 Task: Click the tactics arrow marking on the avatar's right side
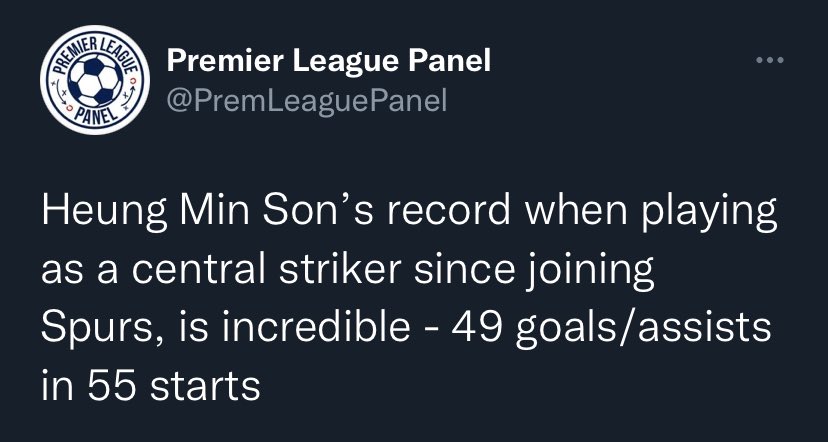tap(130, 93)
